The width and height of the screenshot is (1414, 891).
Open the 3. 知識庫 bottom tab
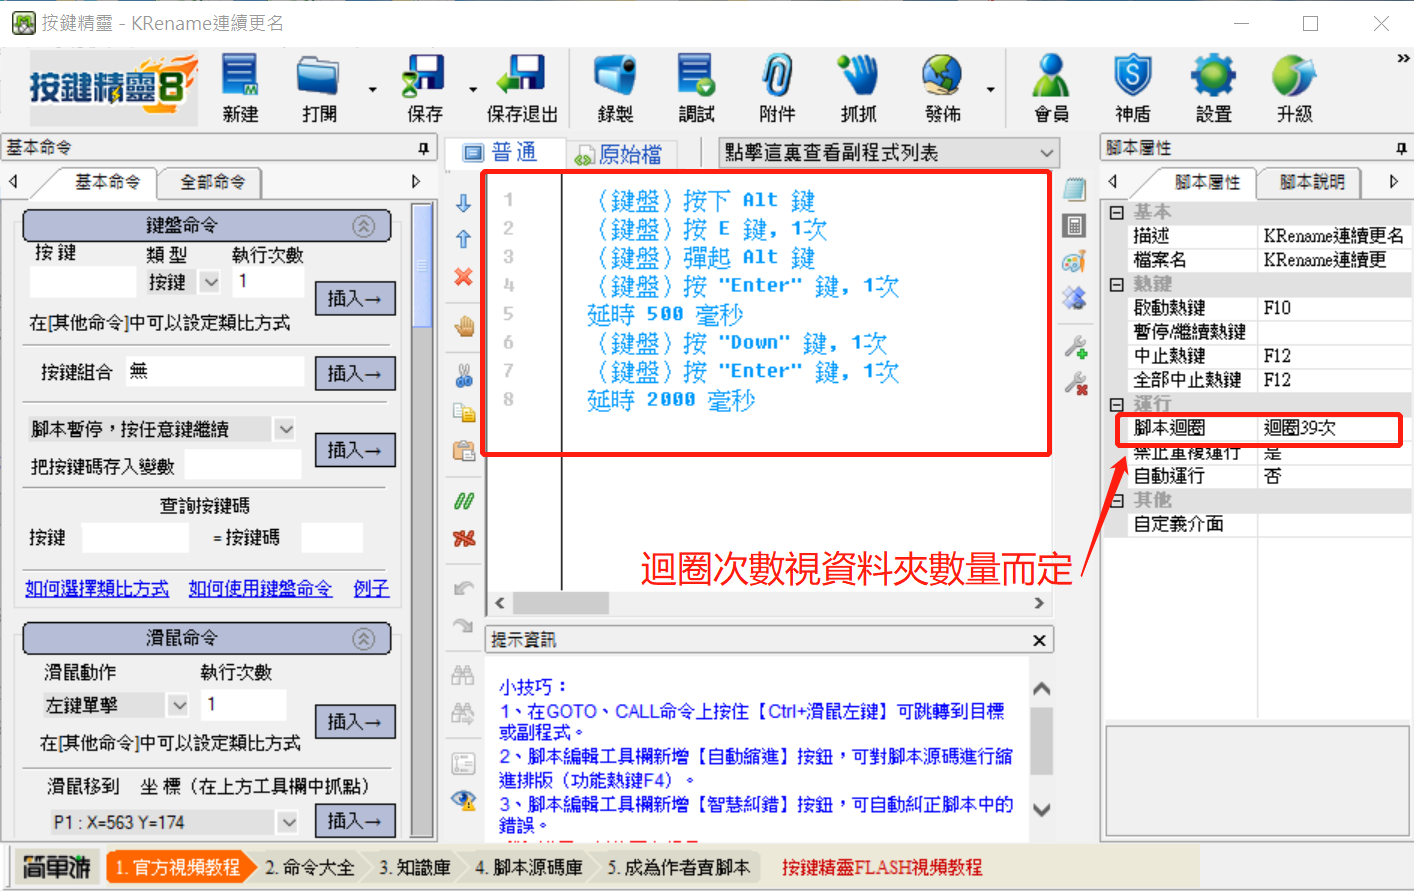415,868
